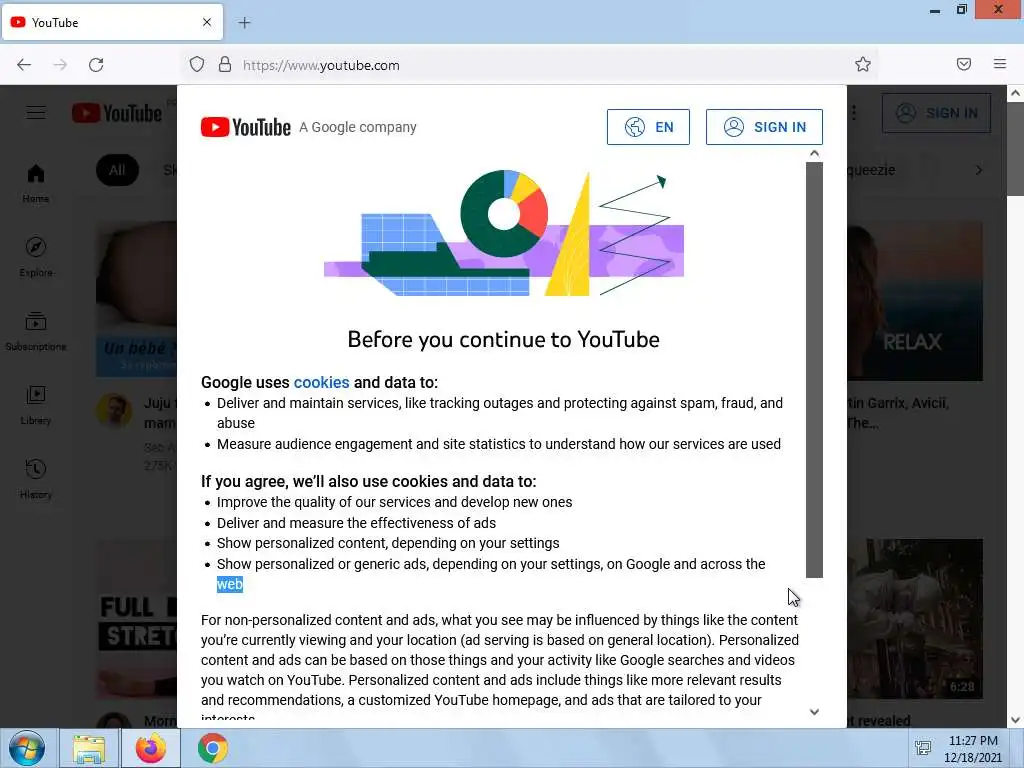Click the chips next chevron arrow
The image size is (1024, 768).
(979, 170)
